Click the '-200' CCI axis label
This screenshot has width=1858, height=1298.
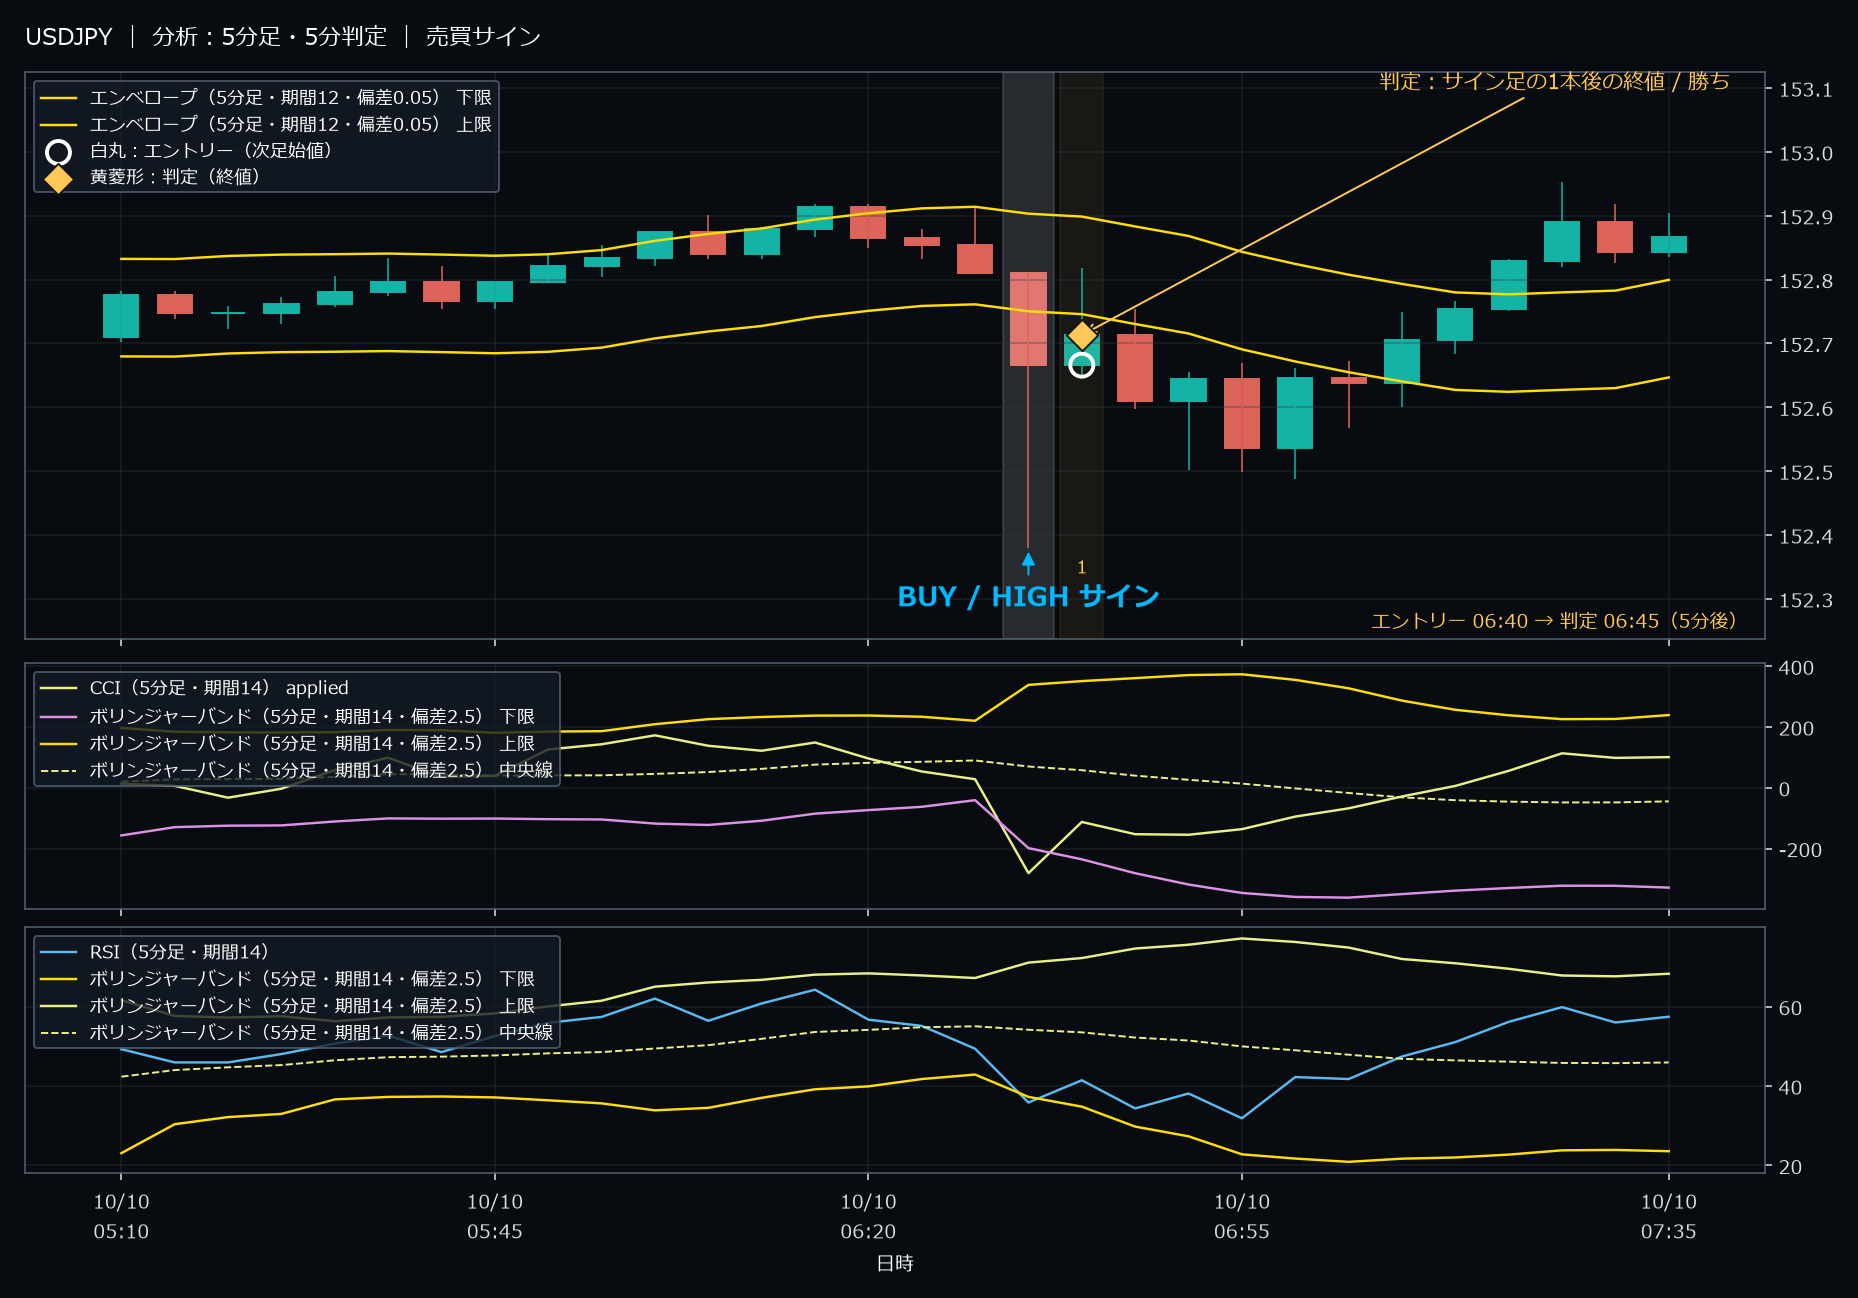pos(1800,850)
